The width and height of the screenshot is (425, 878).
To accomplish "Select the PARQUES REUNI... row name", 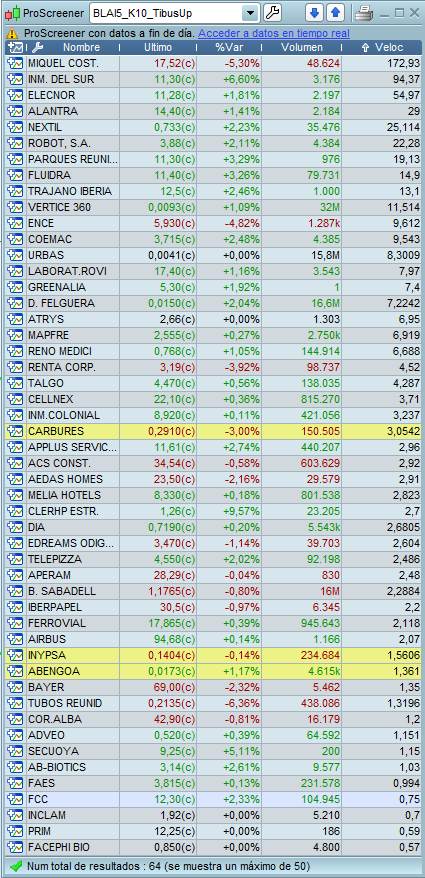I will coord(73,160).
